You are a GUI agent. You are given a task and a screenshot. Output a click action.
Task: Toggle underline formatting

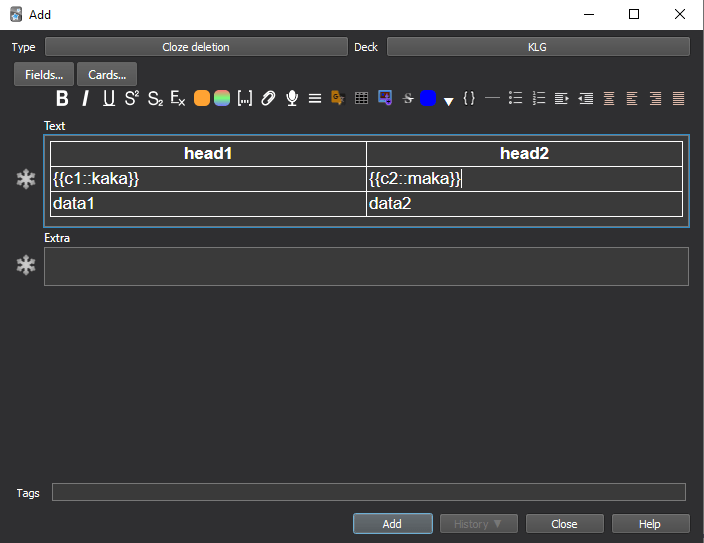point(108,98)
